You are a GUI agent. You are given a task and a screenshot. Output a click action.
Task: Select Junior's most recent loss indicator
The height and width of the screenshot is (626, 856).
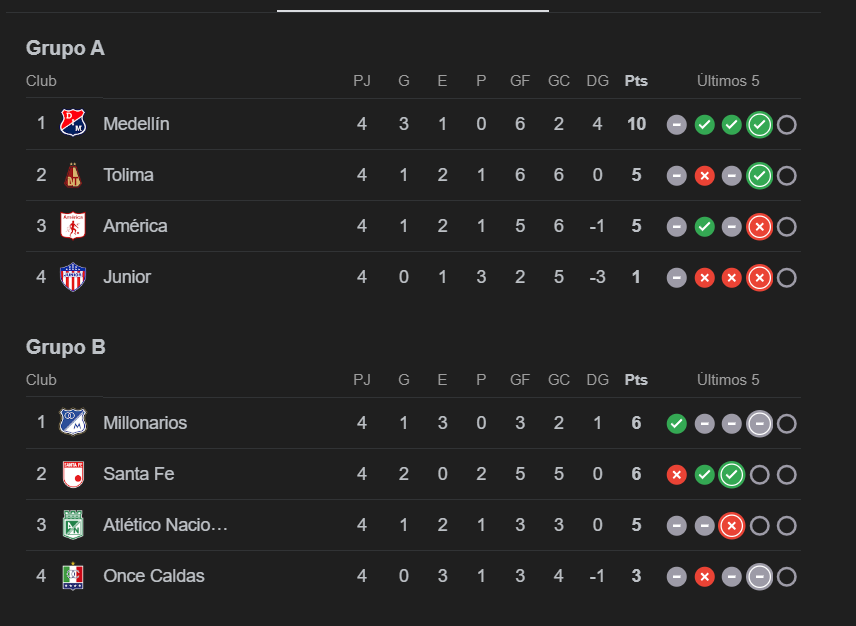(759, 278)
